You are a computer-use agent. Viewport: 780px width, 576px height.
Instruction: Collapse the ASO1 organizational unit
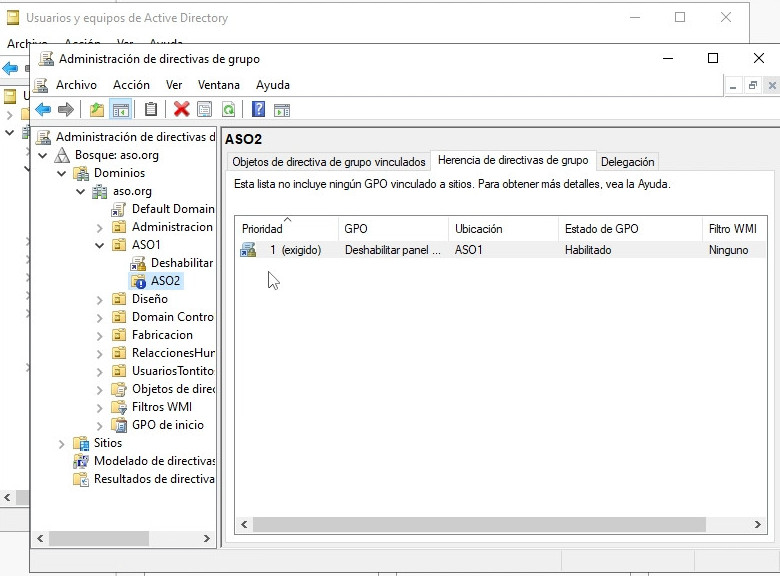pyautogui.click(x=99, y=245)
